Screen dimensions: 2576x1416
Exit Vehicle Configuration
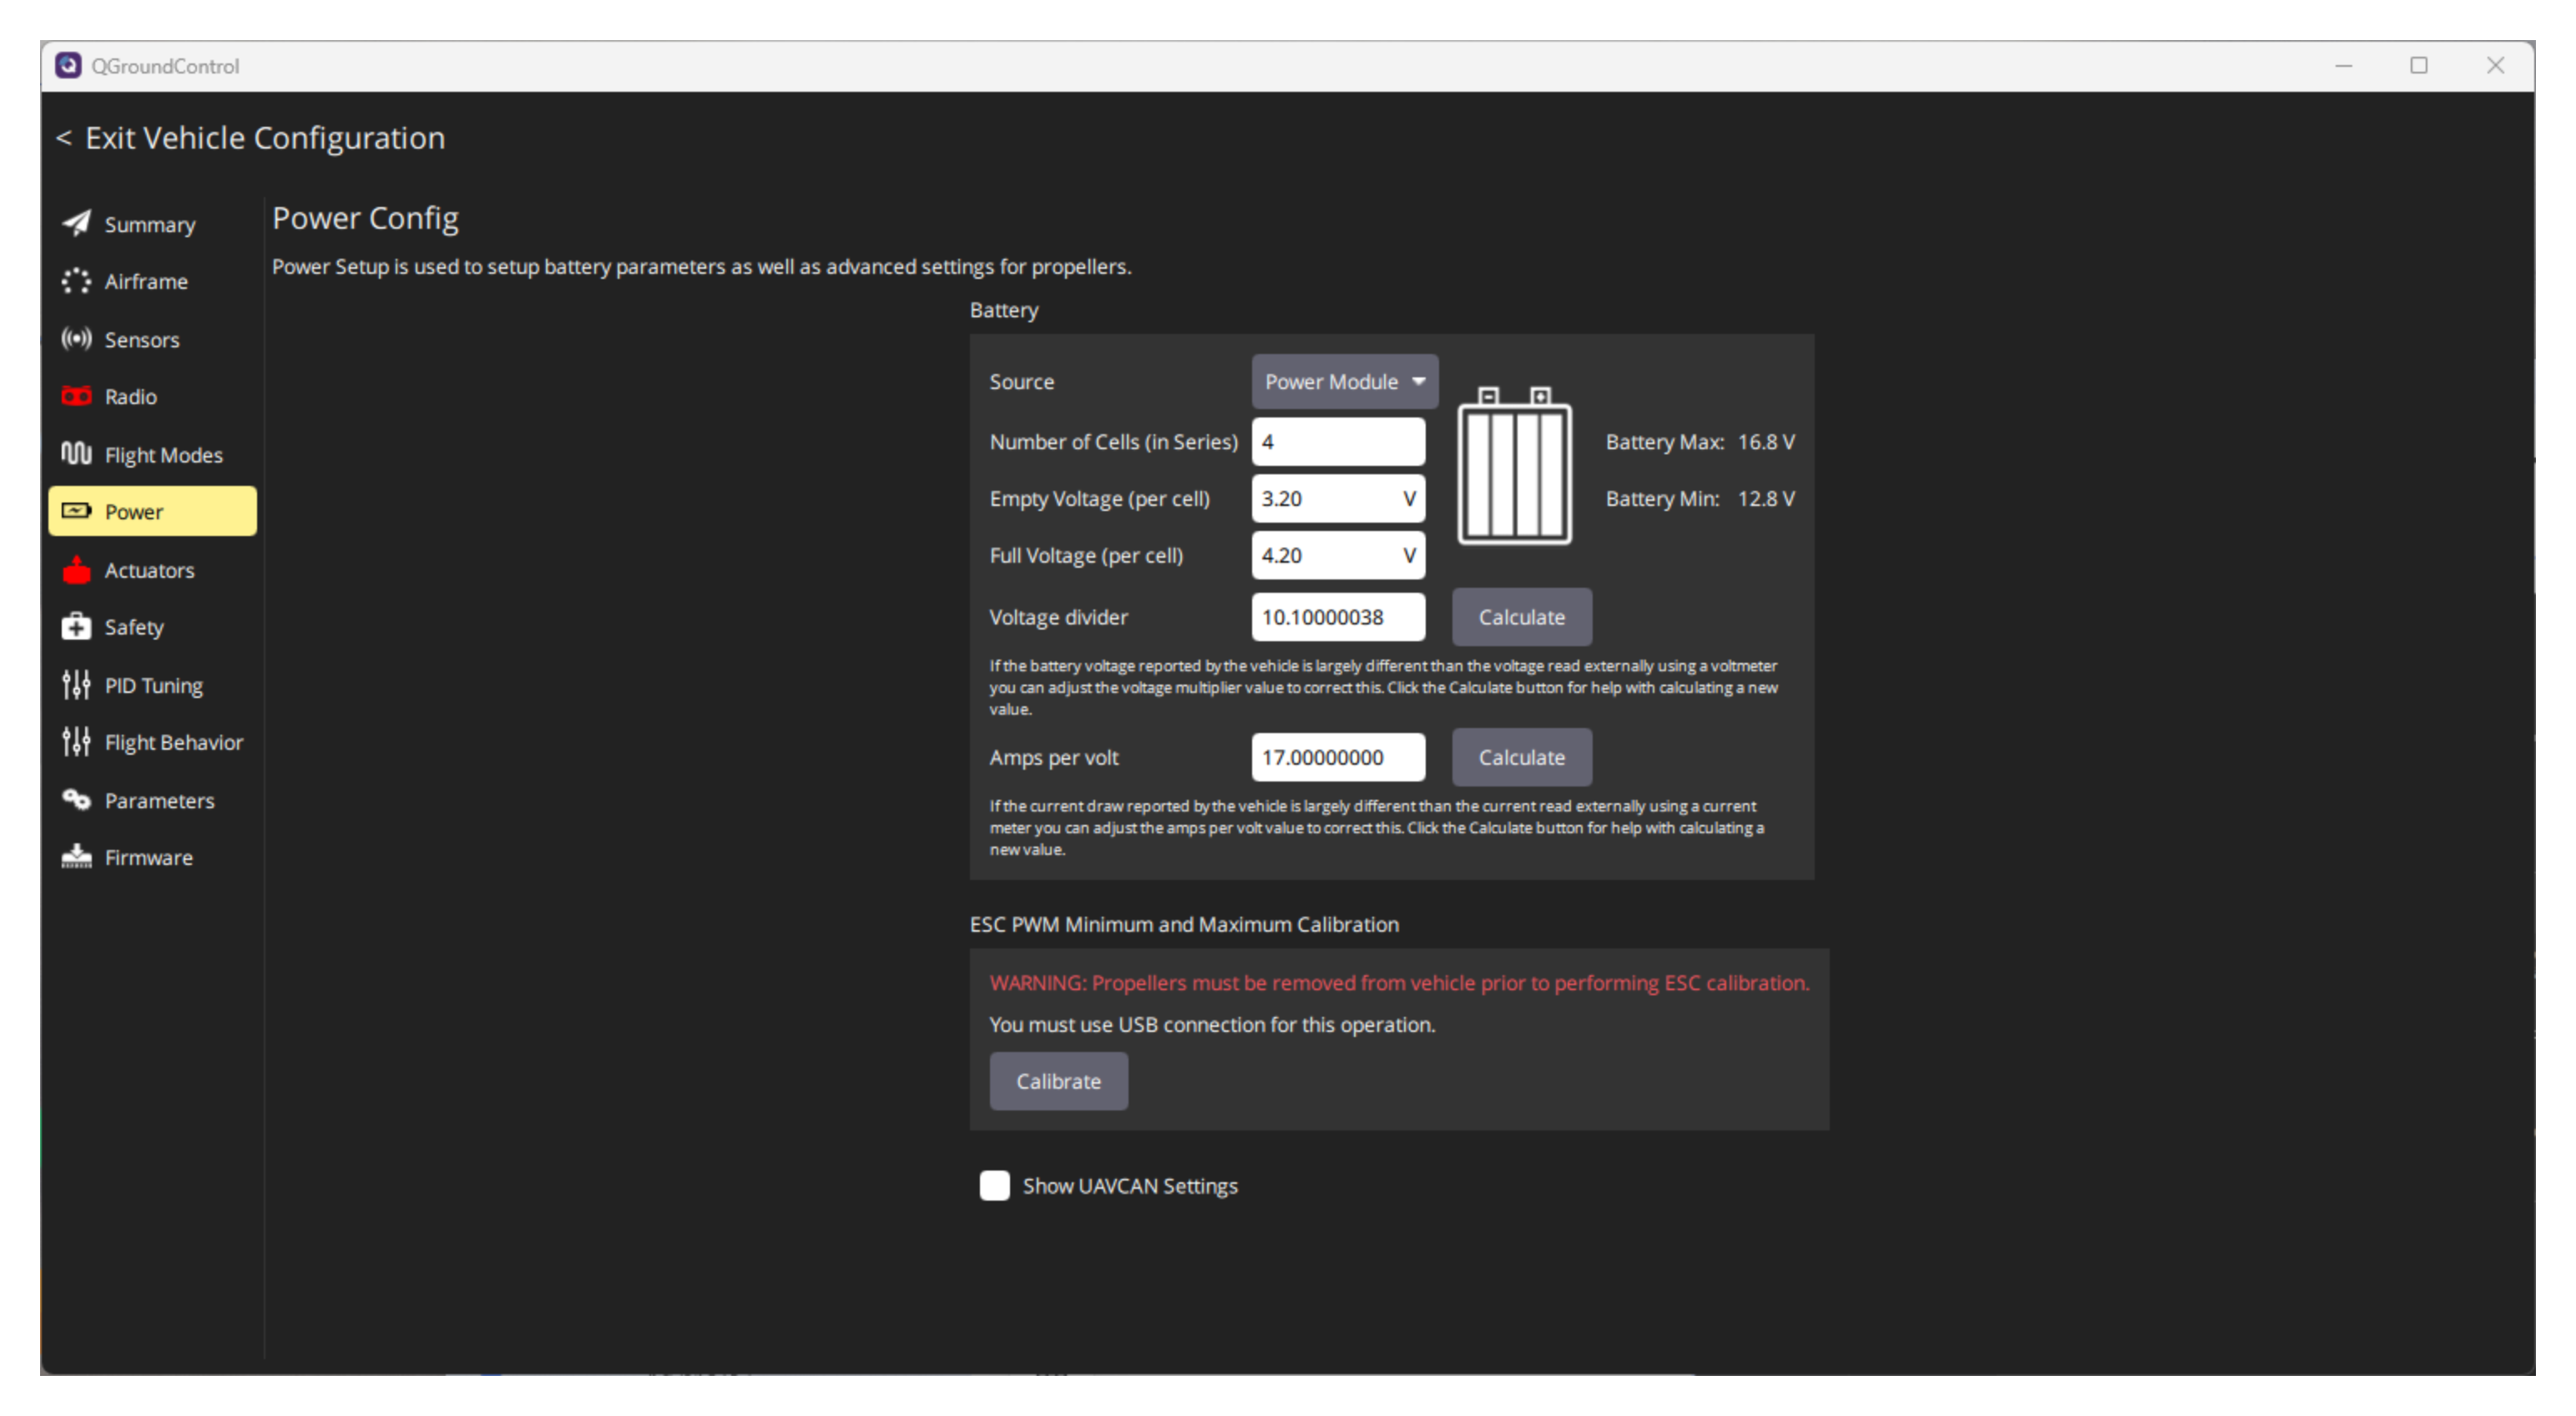(251, 138)
